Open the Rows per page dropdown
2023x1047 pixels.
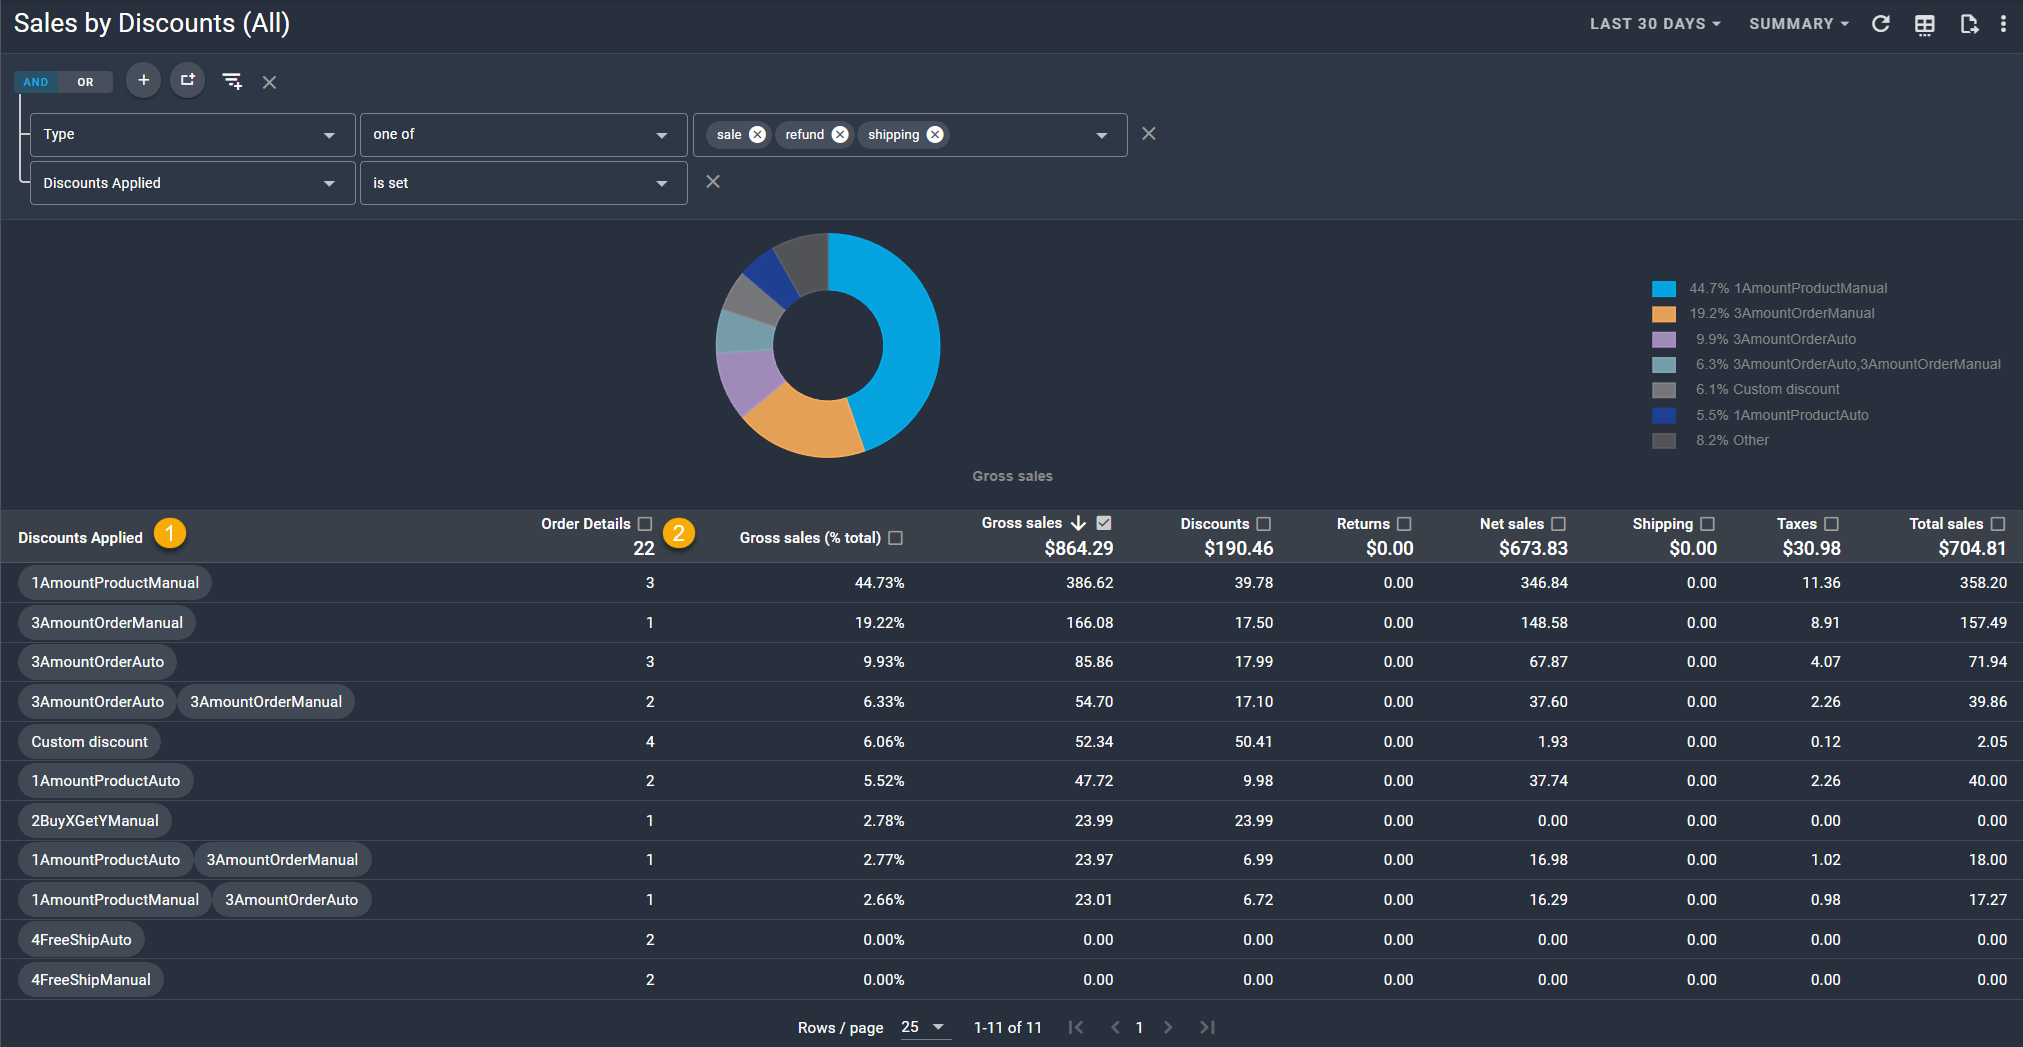924,1027
